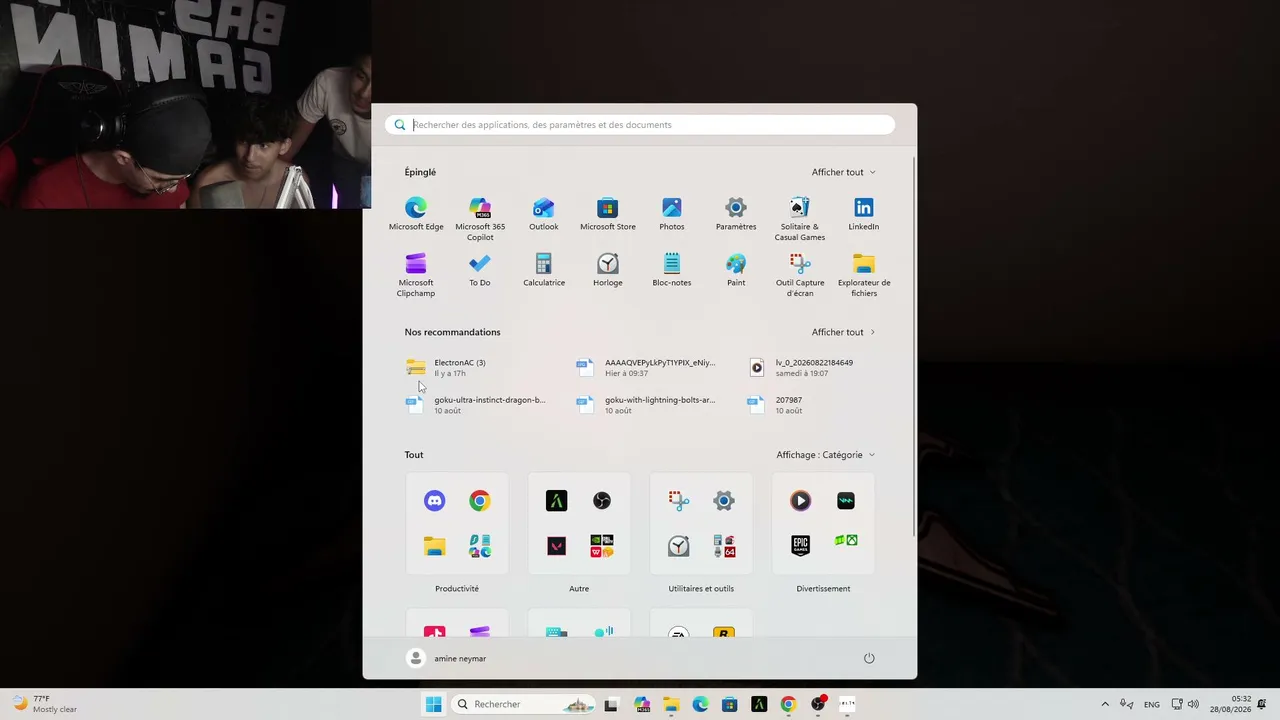The height and width of the screenshot is (720, 1280).
Task: Open the green A app in Autre group
Action: [556, 501]
